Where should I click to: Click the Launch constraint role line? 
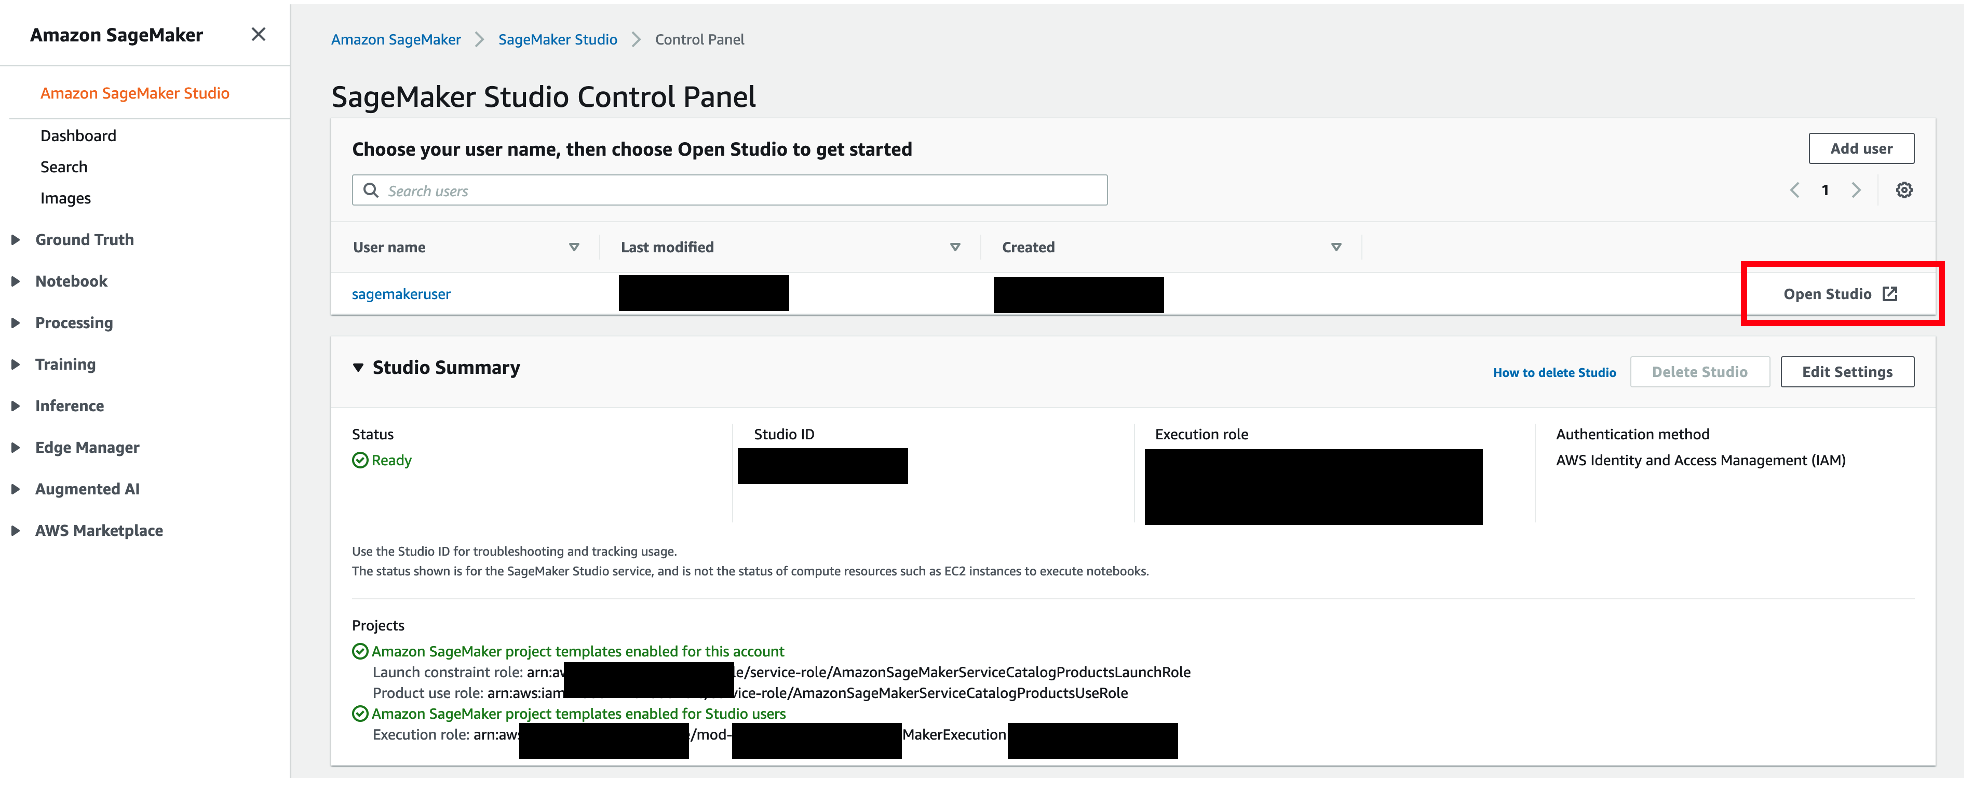(x=782, y=672)
